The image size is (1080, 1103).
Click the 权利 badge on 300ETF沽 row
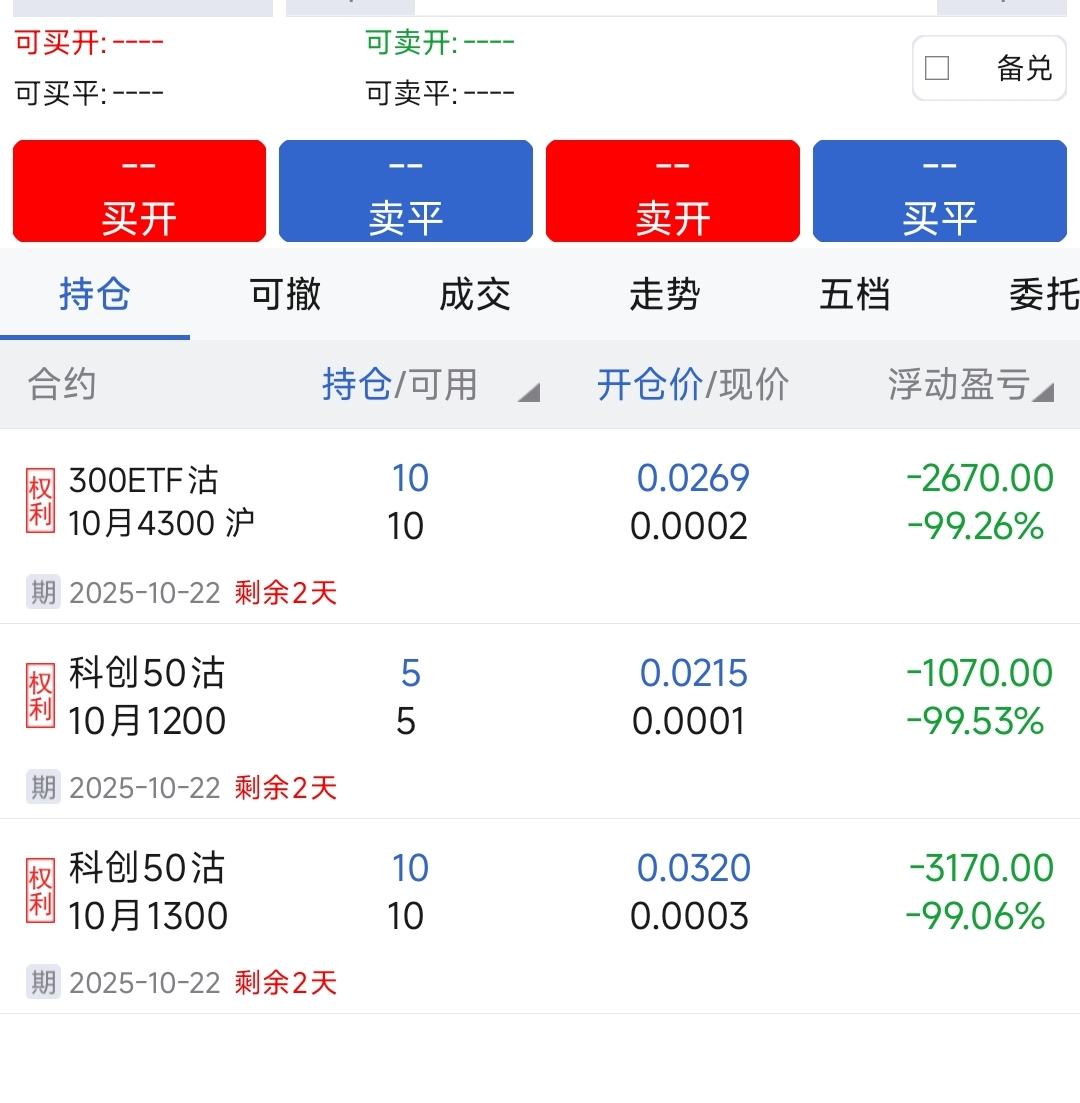[40, 503]
